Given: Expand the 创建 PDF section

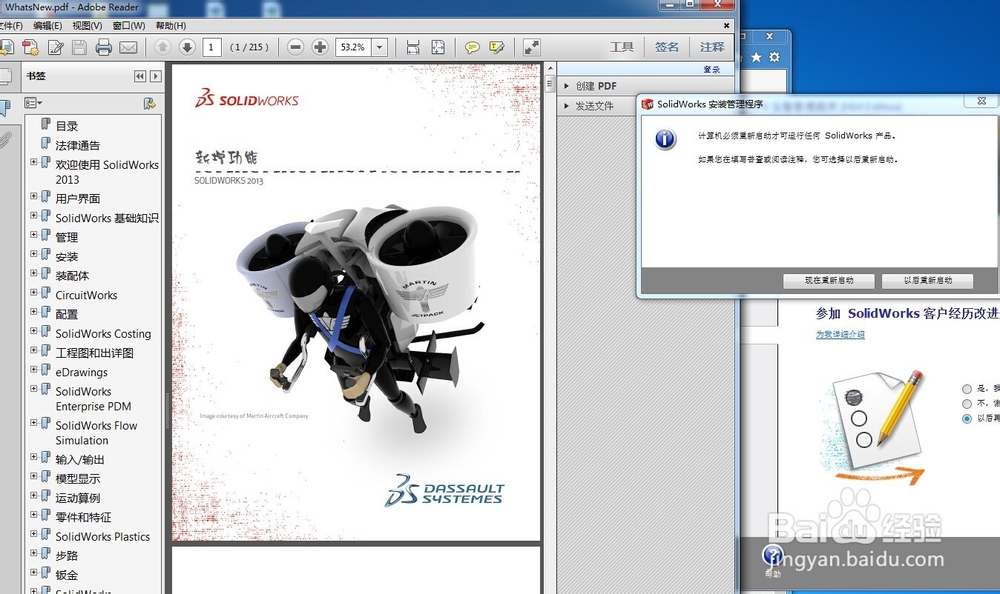Looking at the screenshot, I should [566, 85].
